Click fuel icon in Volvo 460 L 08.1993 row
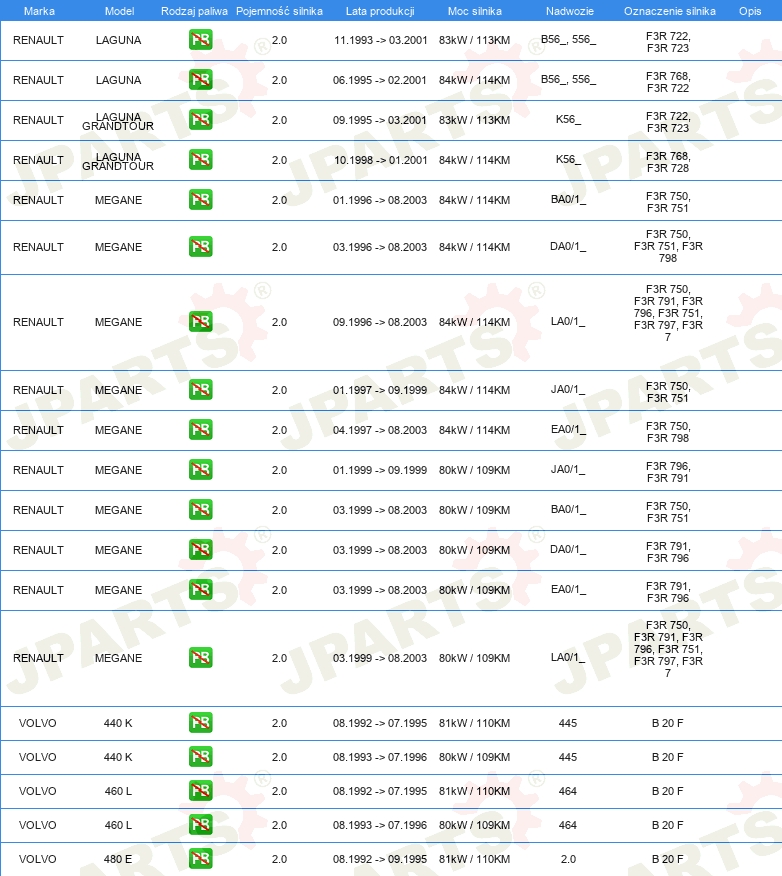This screenshot has height=876, width=782. coord(201,825)
